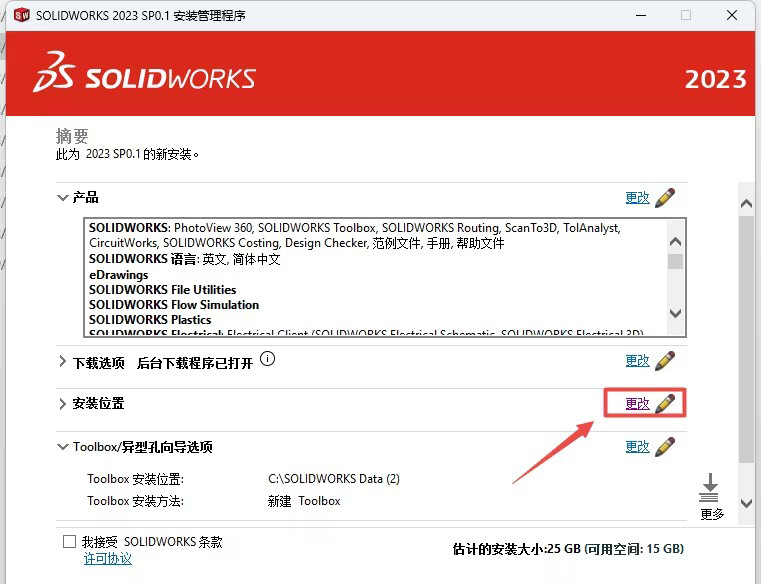The width and height of the screenshot is (761, 584).
Task: Select the eDrawings entry in product list
Action: 118,275
